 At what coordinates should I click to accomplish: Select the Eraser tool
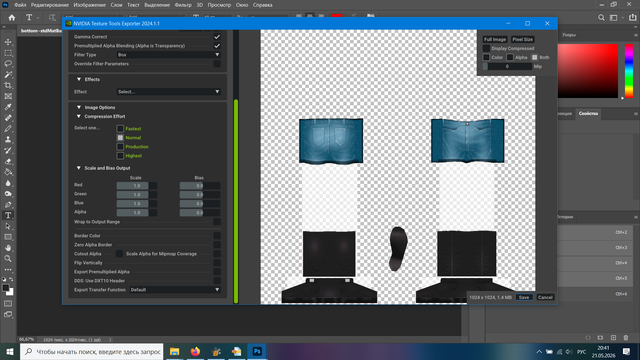click(8, 161)
